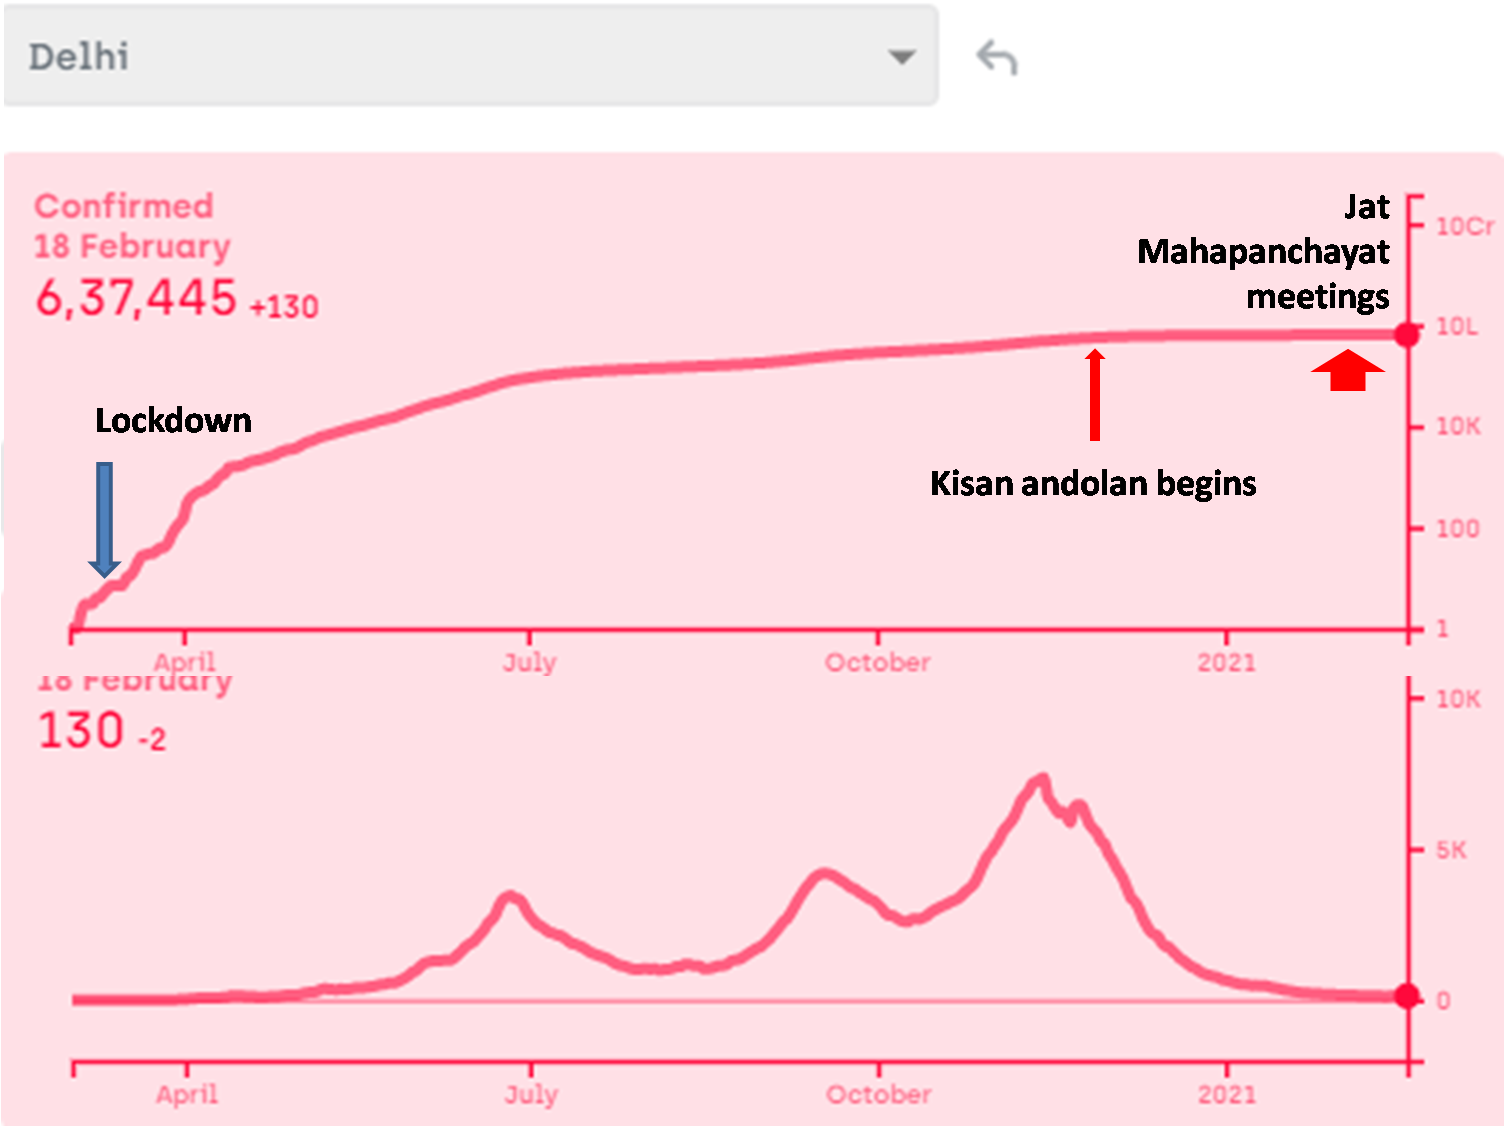The height and width of the screenshot is (1127, 1505).
Task: Click the Lockdown annotation label
Action: point(173,421)
